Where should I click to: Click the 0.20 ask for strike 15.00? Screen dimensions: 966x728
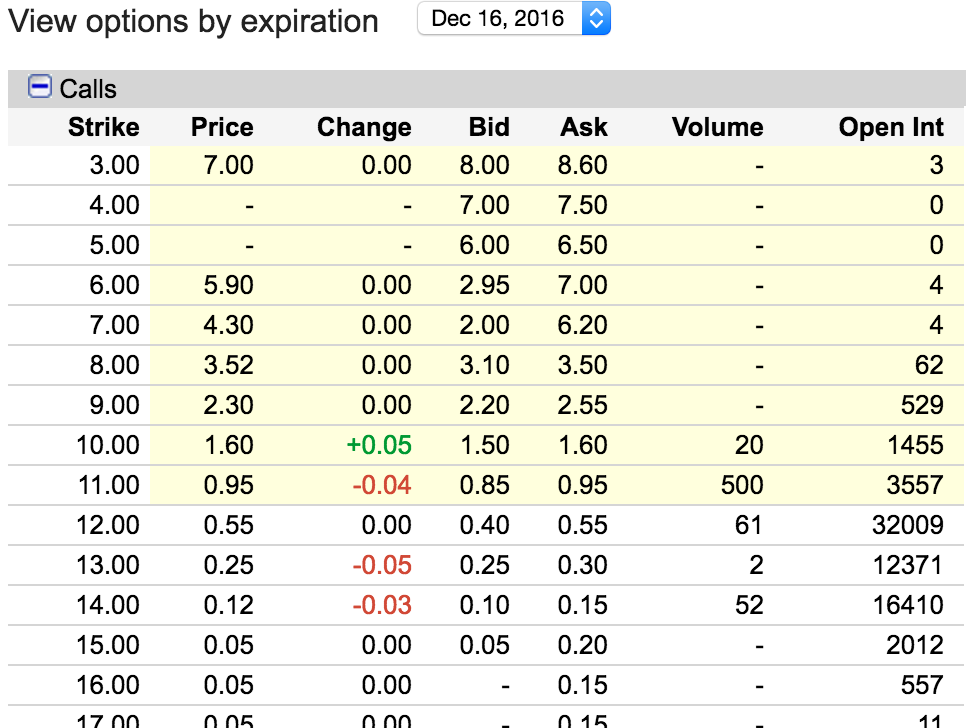(582, 645)
